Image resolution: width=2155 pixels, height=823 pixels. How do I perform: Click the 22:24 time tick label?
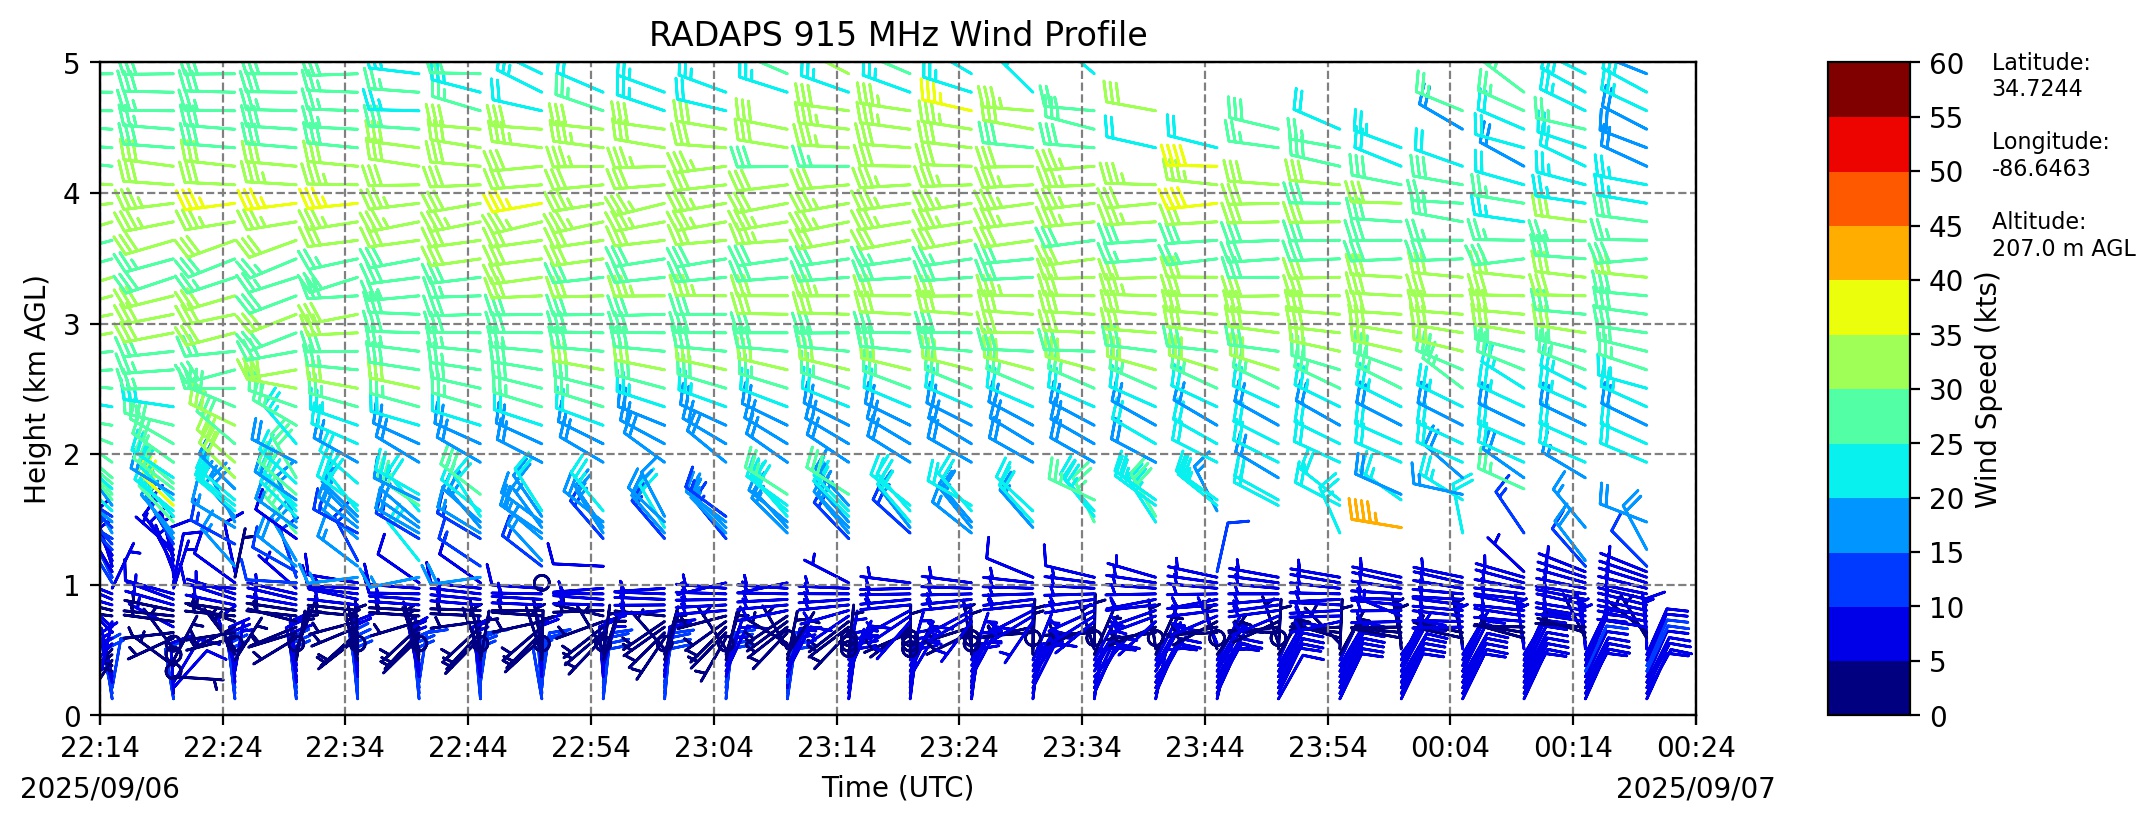click(x=223, y=747)
